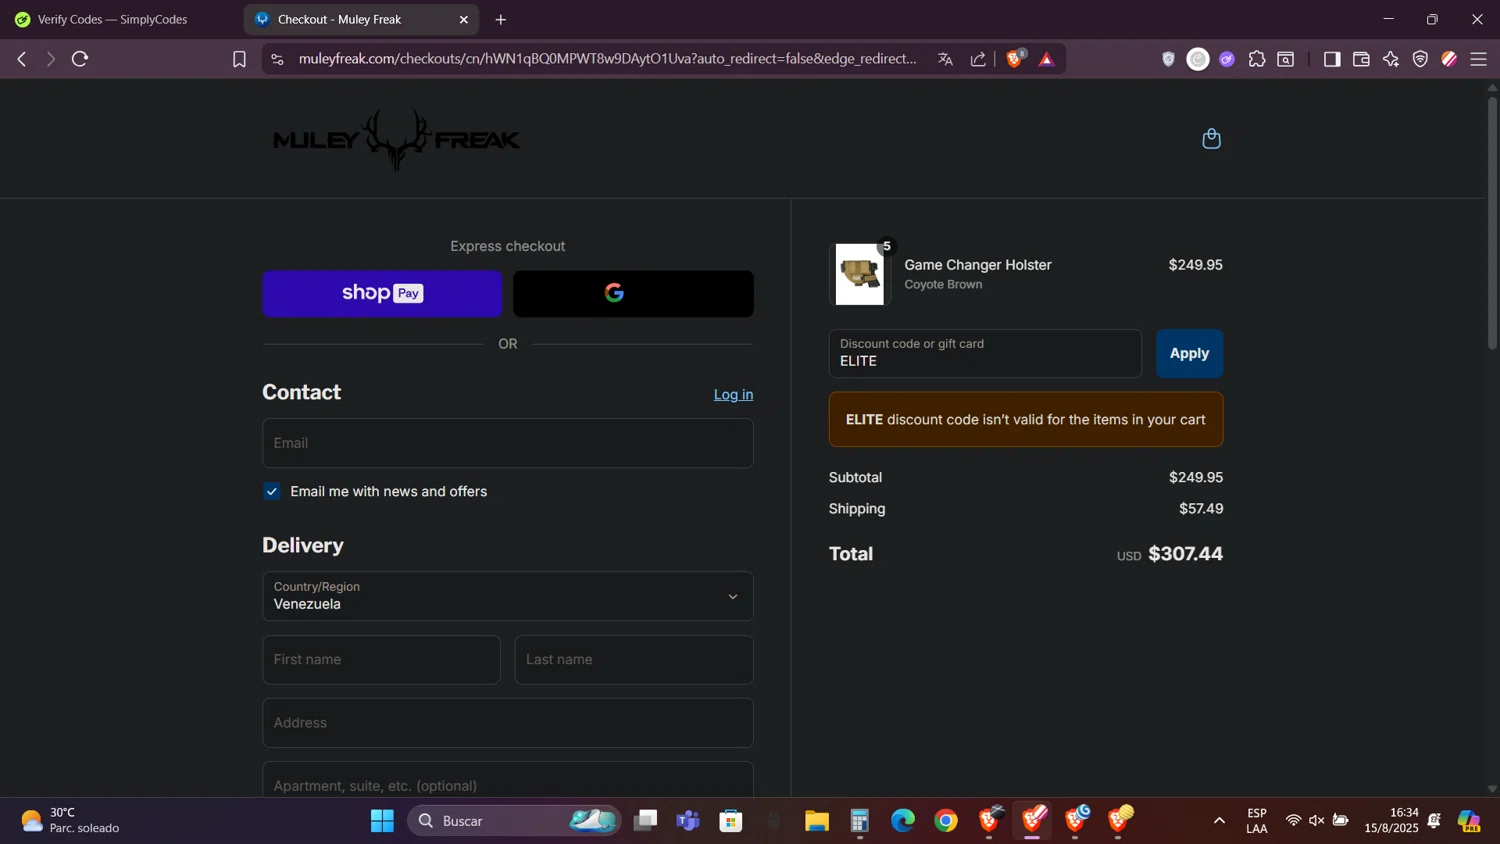Open Brave VPN icon

tap(1420, 59)
